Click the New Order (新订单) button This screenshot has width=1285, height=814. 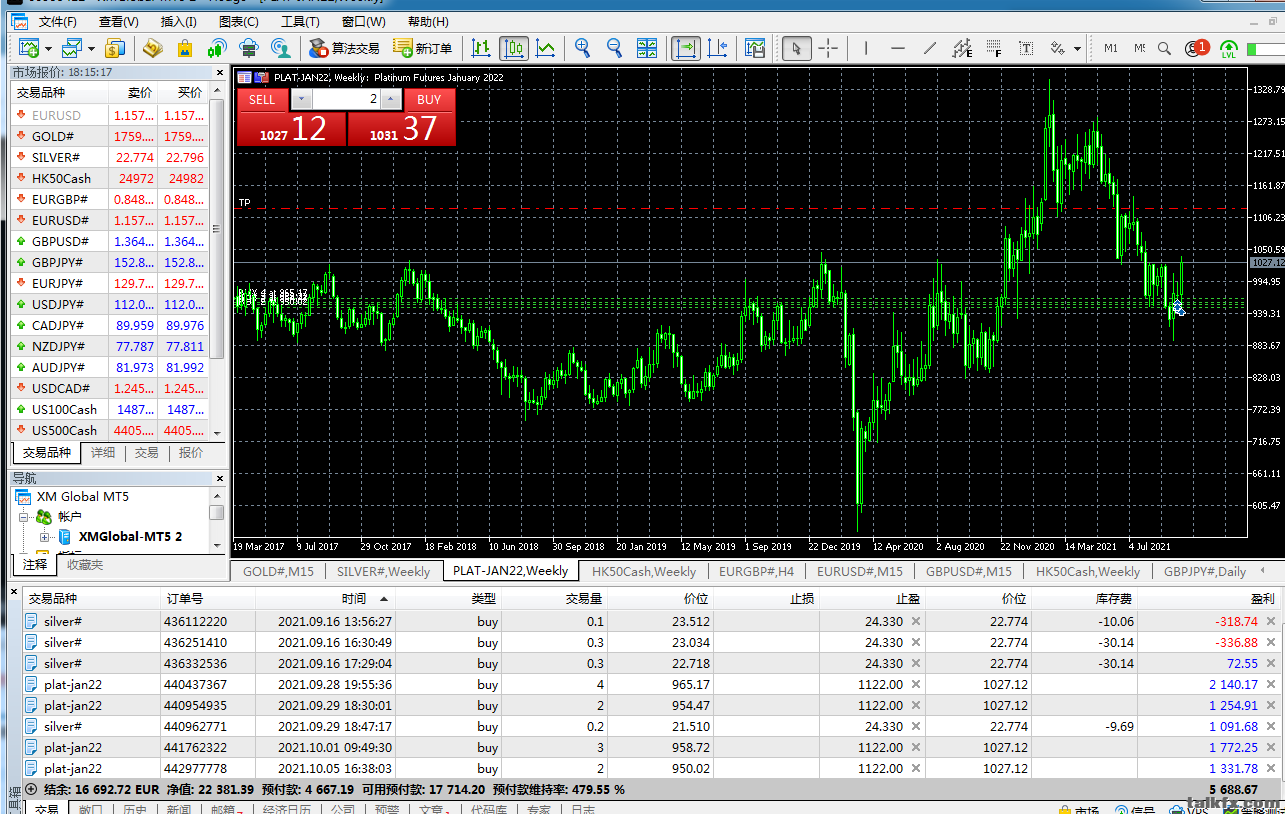(x=422, y=48)
